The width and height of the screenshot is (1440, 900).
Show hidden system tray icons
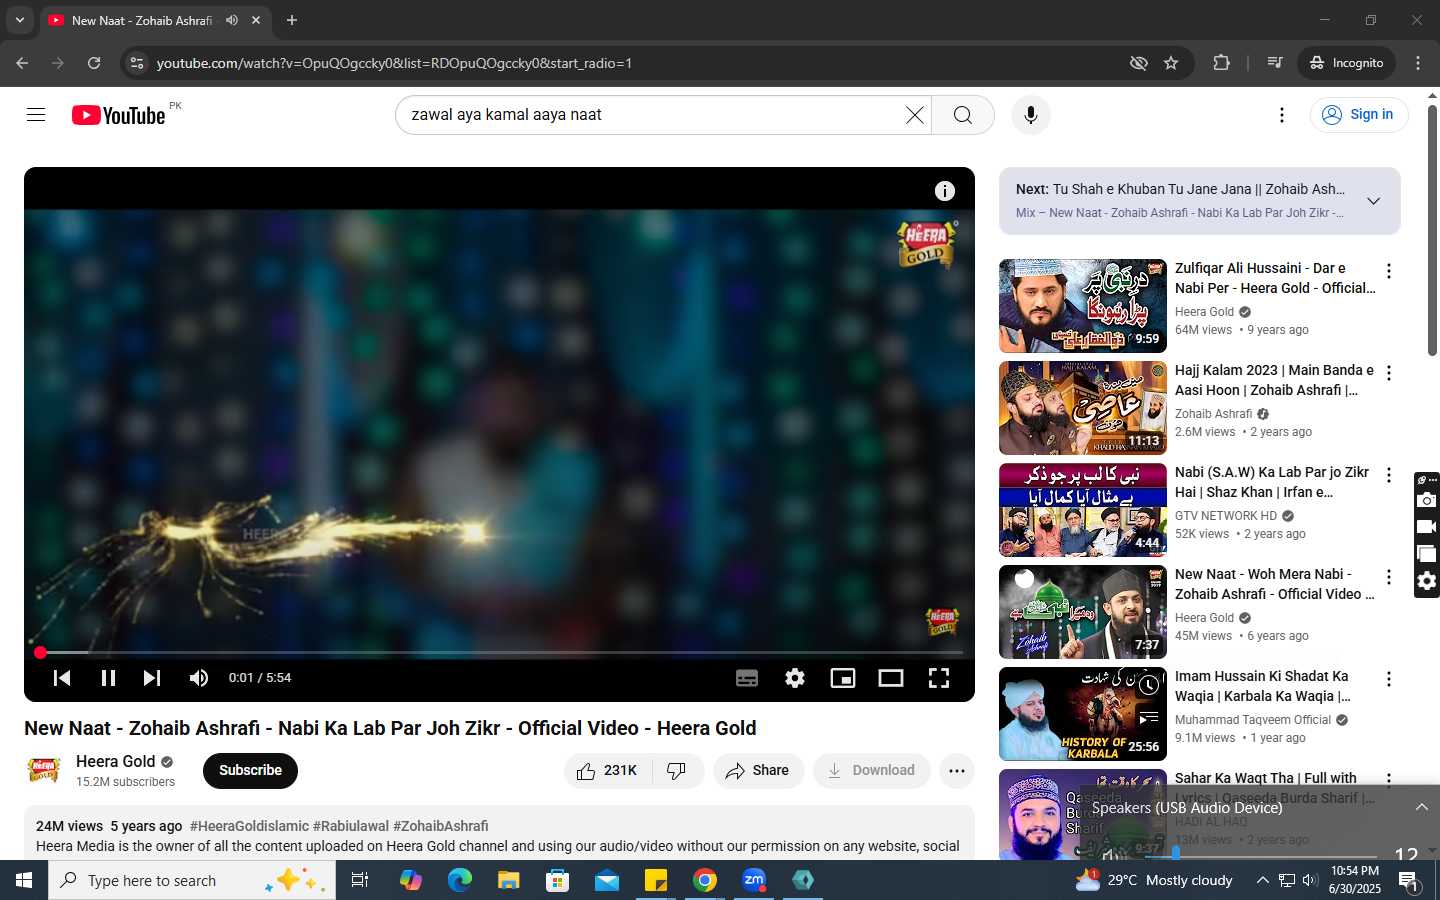pyautogui.click(x=1262, y=880)
